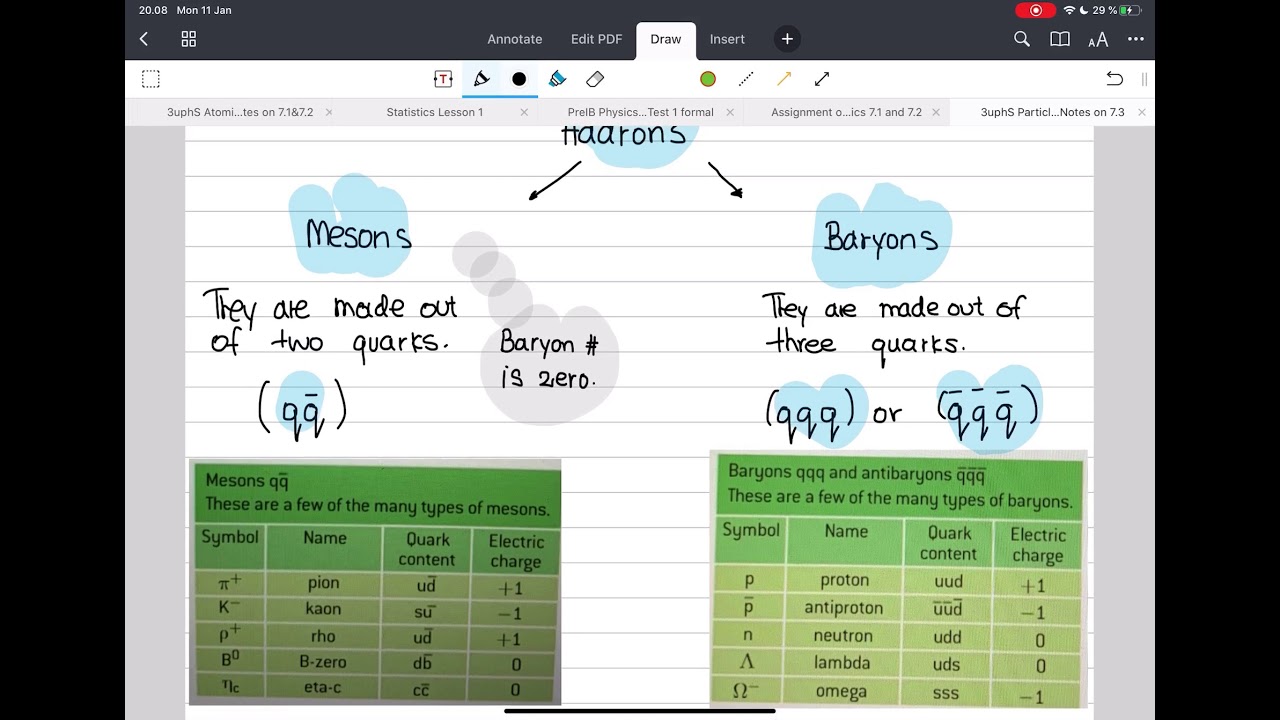Image resolution: width=1280 pixels, height=720 pixels.
Task: Choose the black ink color dot
Action: [x=519, y=79]
